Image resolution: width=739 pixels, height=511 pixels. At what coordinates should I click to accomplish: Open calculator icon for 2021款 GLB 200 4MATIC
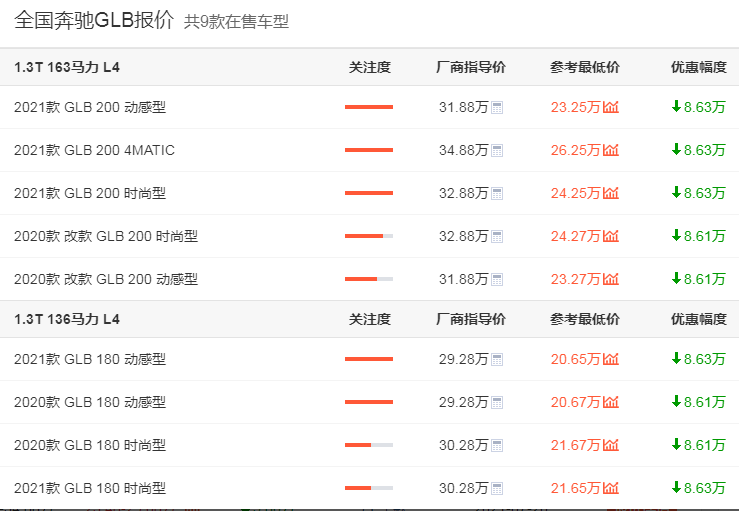497,151
